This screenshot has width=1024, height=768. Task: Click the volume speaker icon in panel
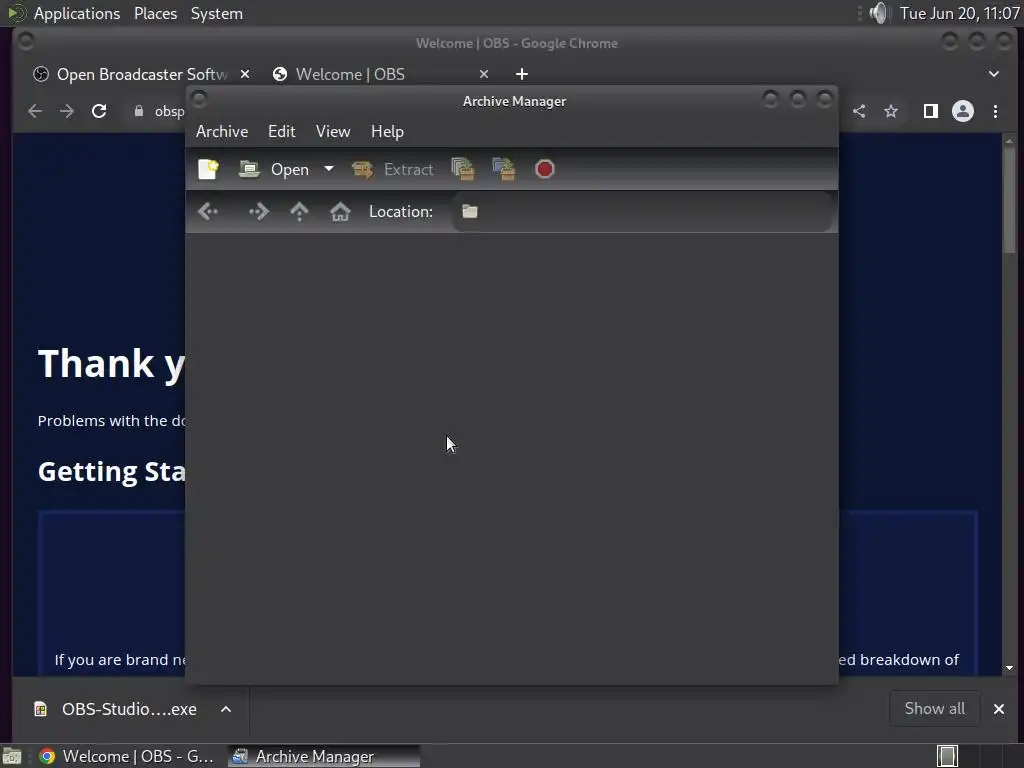tap(879, 13)
